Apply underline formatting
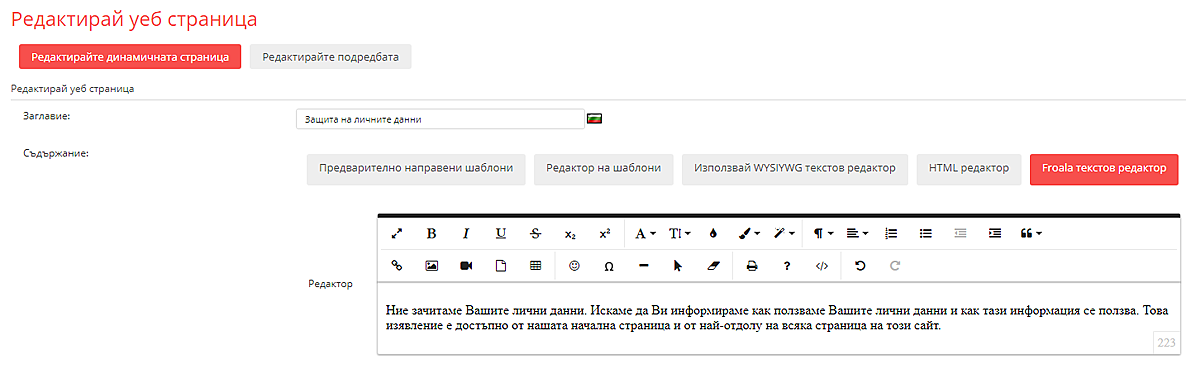This screenshot has height=383, width=1186. point(501,234)
